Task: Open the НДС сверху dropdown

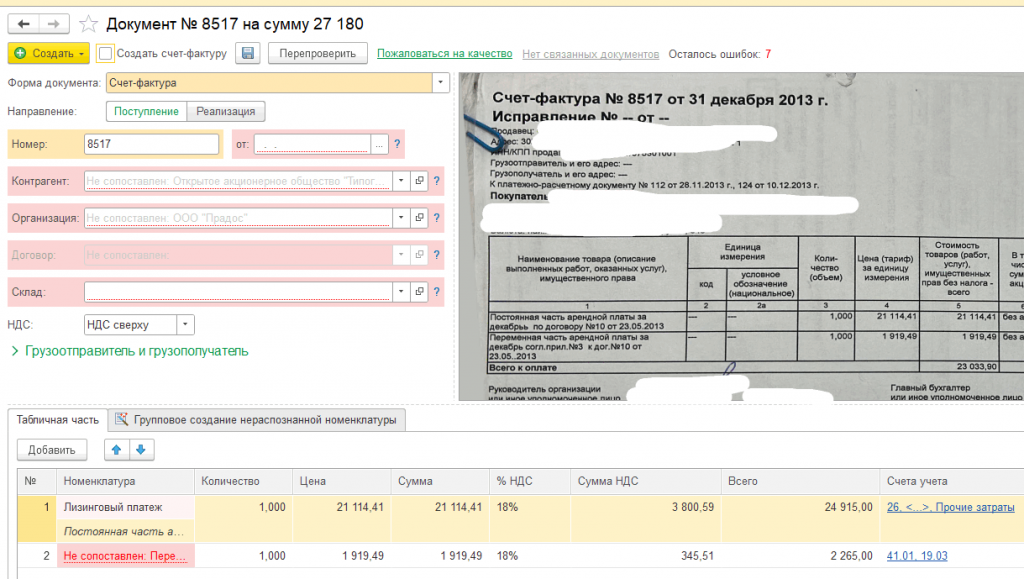Action: (x=185, y=324)
